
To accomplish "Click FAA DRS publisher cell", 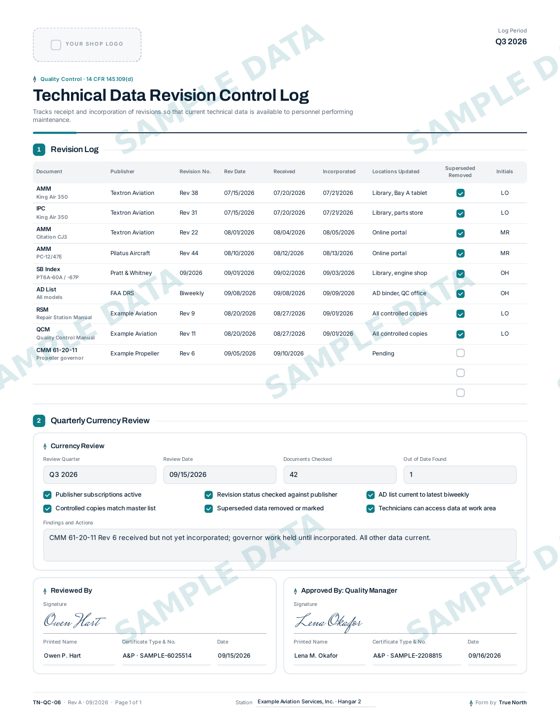I will [x=122, y=293].
